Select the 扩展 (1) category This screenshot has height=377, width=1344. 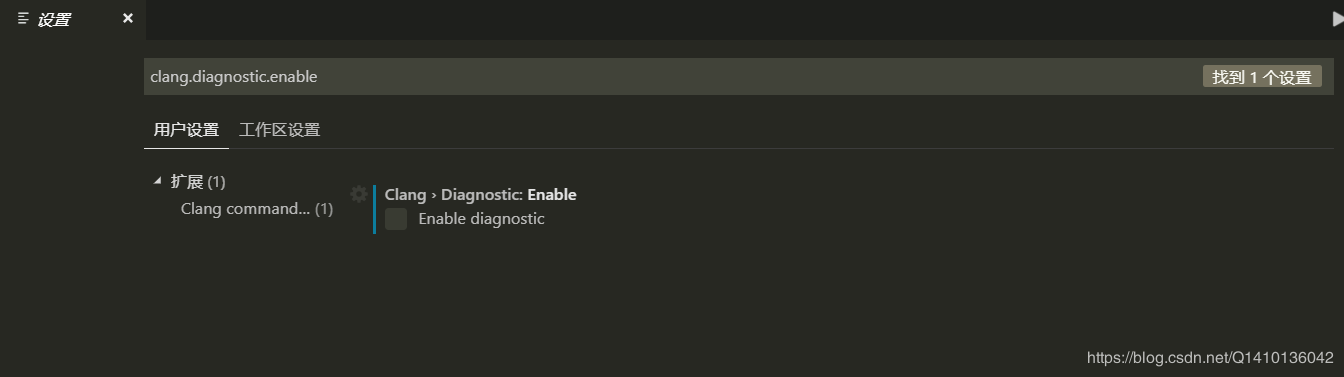(x=198, y=182)
